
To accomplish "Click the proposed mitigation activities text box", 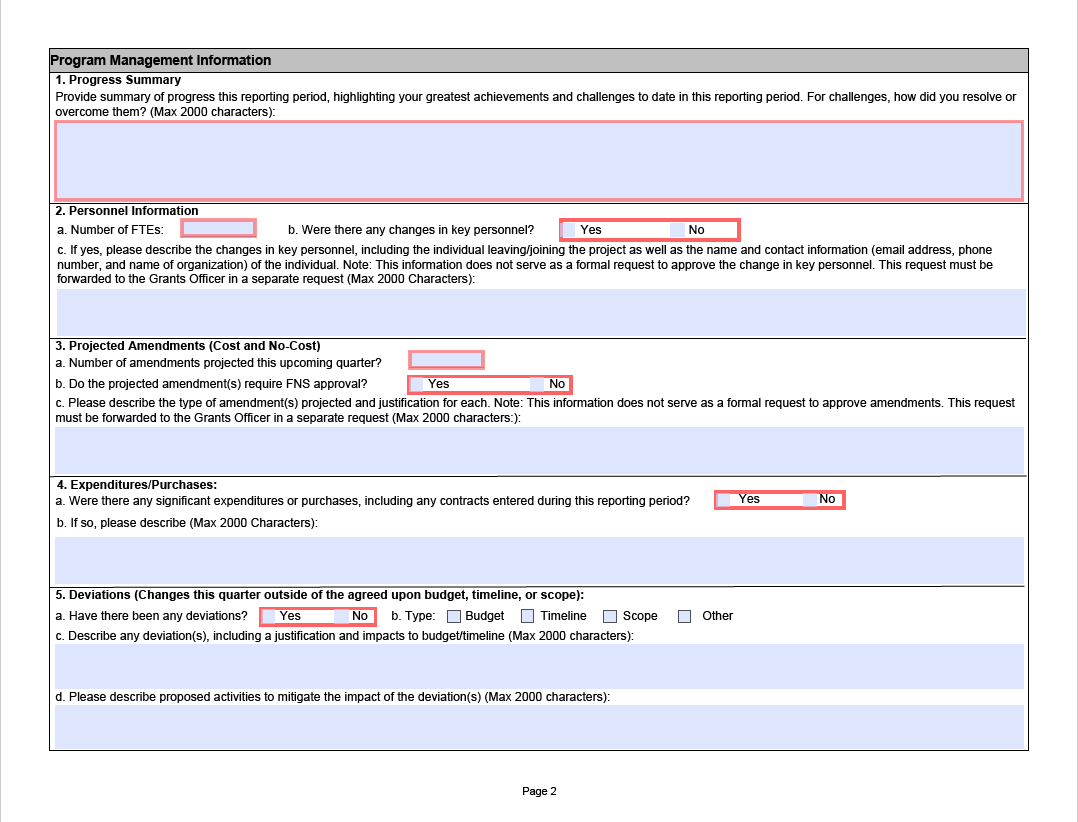I will click(x=538, y=727).
